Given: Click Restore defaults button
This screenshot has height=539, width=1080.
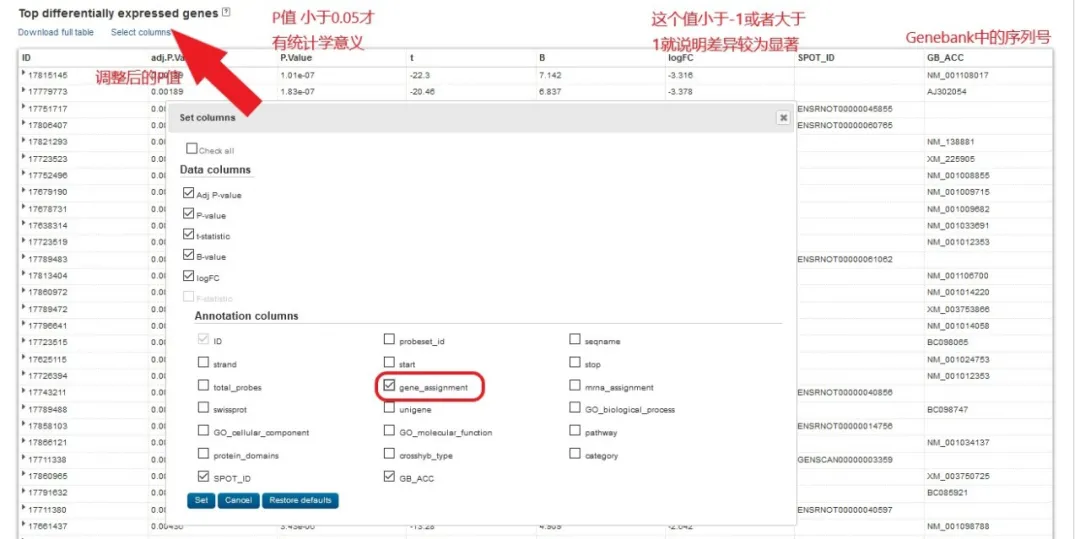Looking at the screenshot, I should coord(300,500).
